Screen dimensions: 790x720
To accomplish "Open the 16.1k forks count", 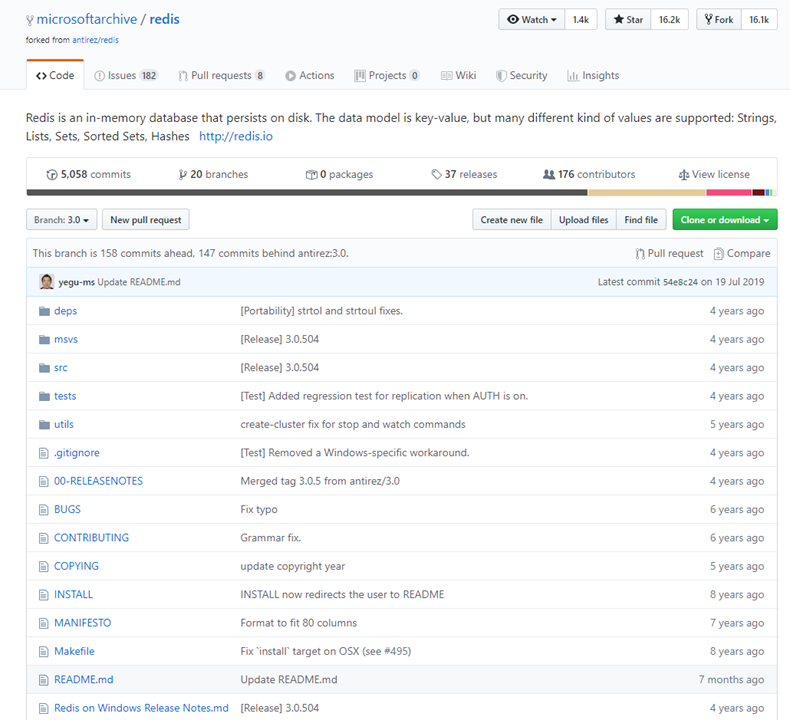I will [759, 20].
